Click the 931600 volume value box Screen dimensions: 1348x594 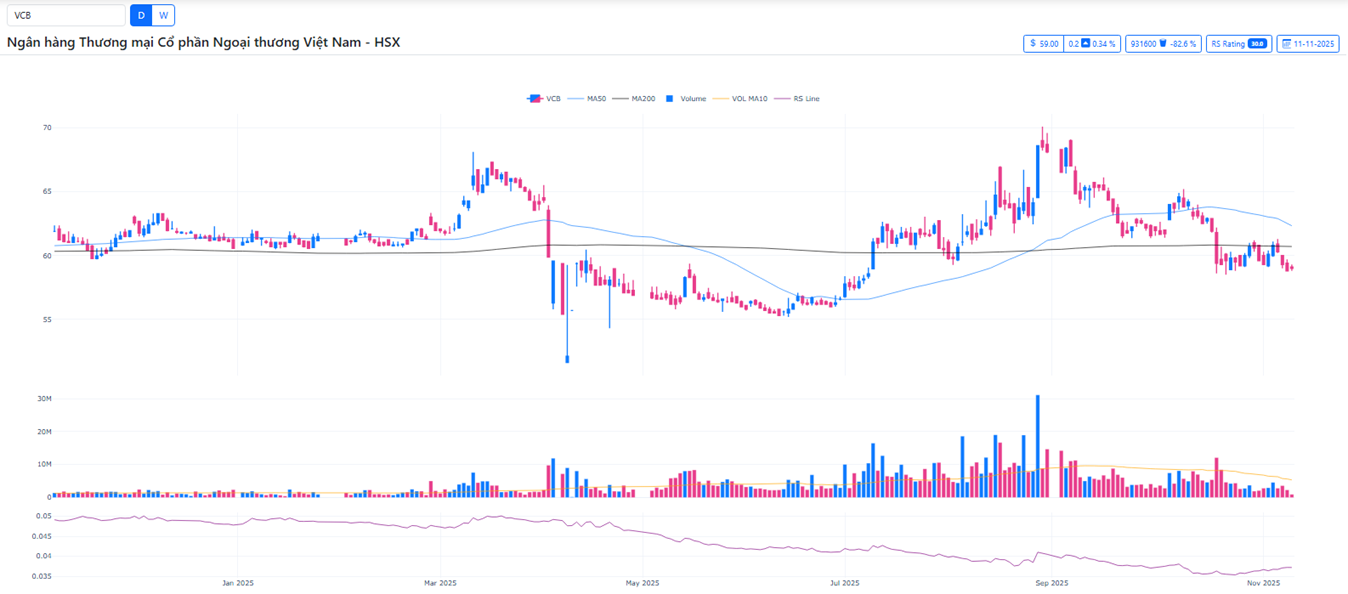click(1142, 44)
